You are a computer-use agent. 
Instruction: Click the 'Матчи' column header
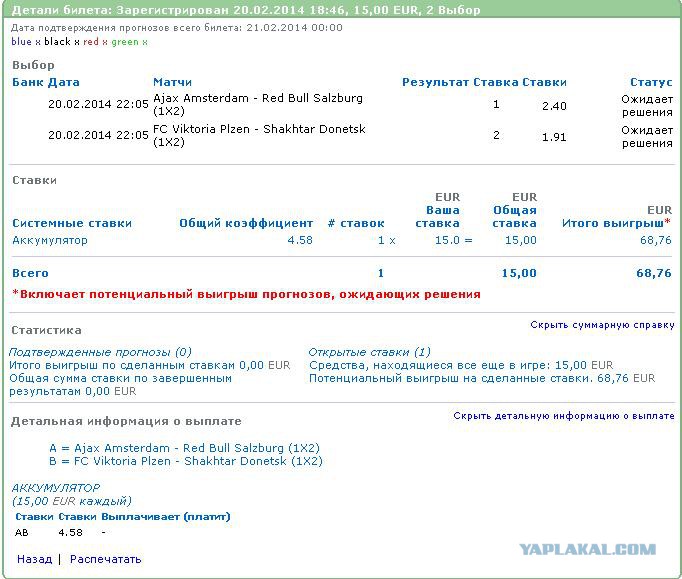point(172,82)
